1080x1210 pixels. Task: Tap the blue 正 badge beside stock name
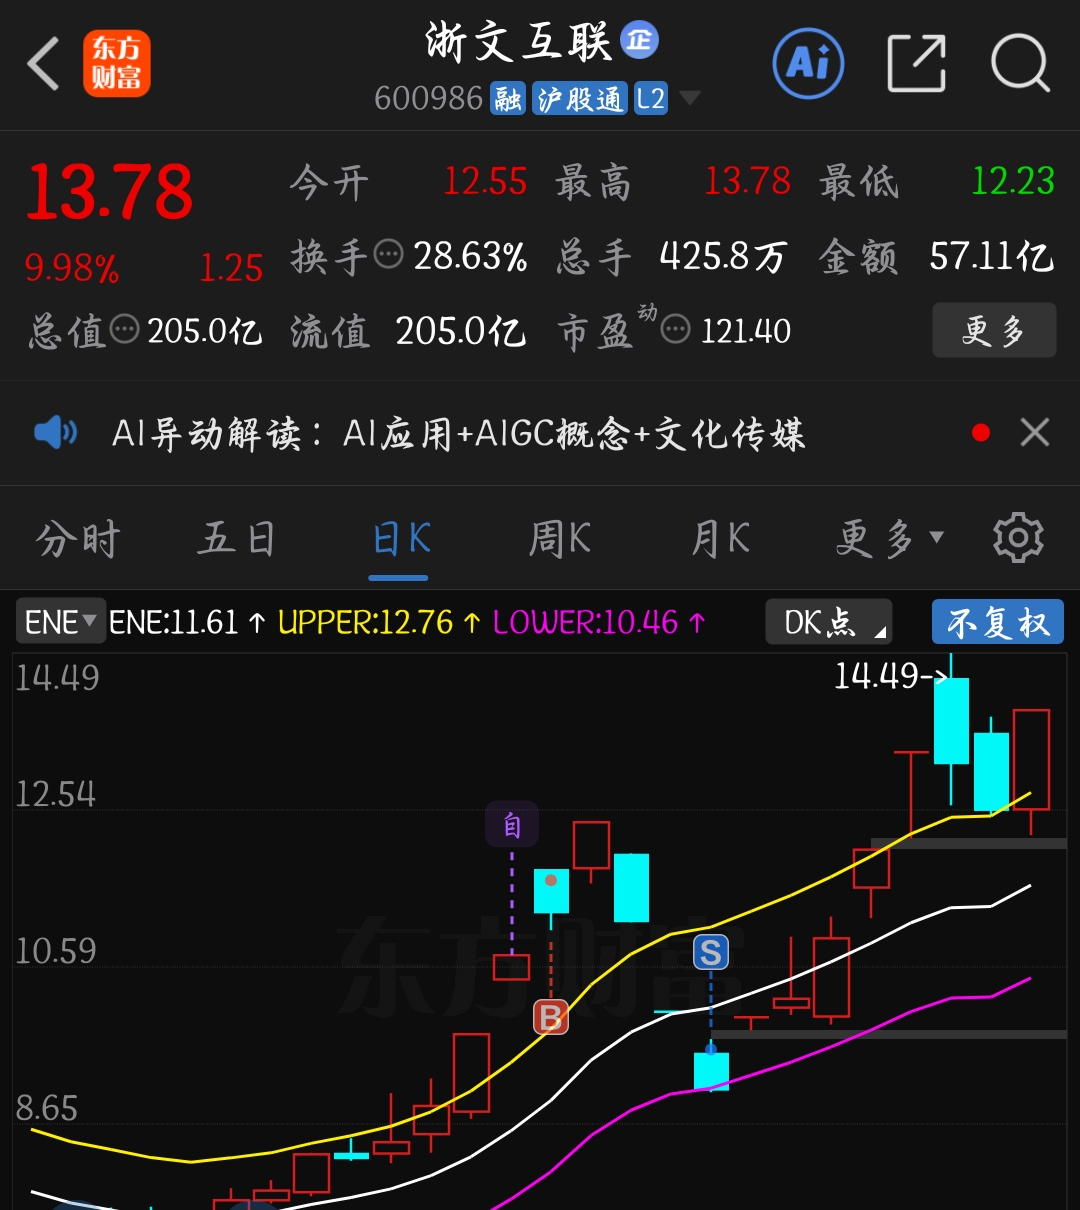(x=640, y=40)
